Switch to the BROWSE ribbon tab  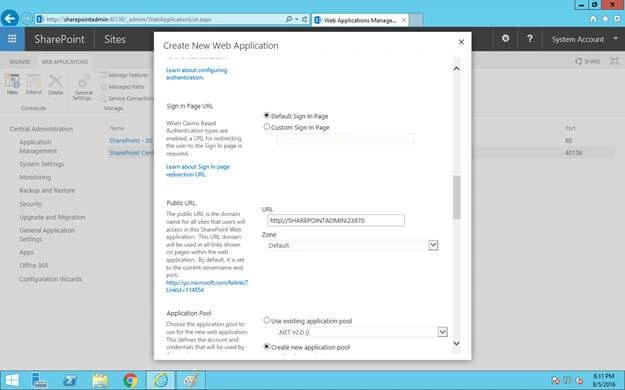[x=20, y=62]
